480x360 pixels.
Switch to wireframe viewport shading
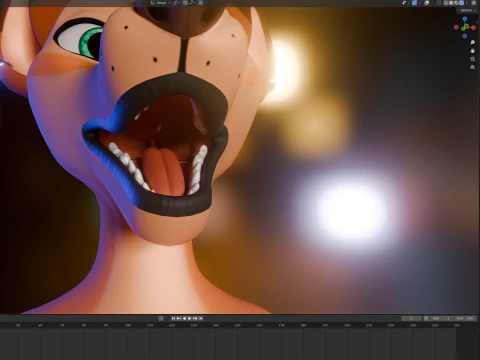[445, 3]
